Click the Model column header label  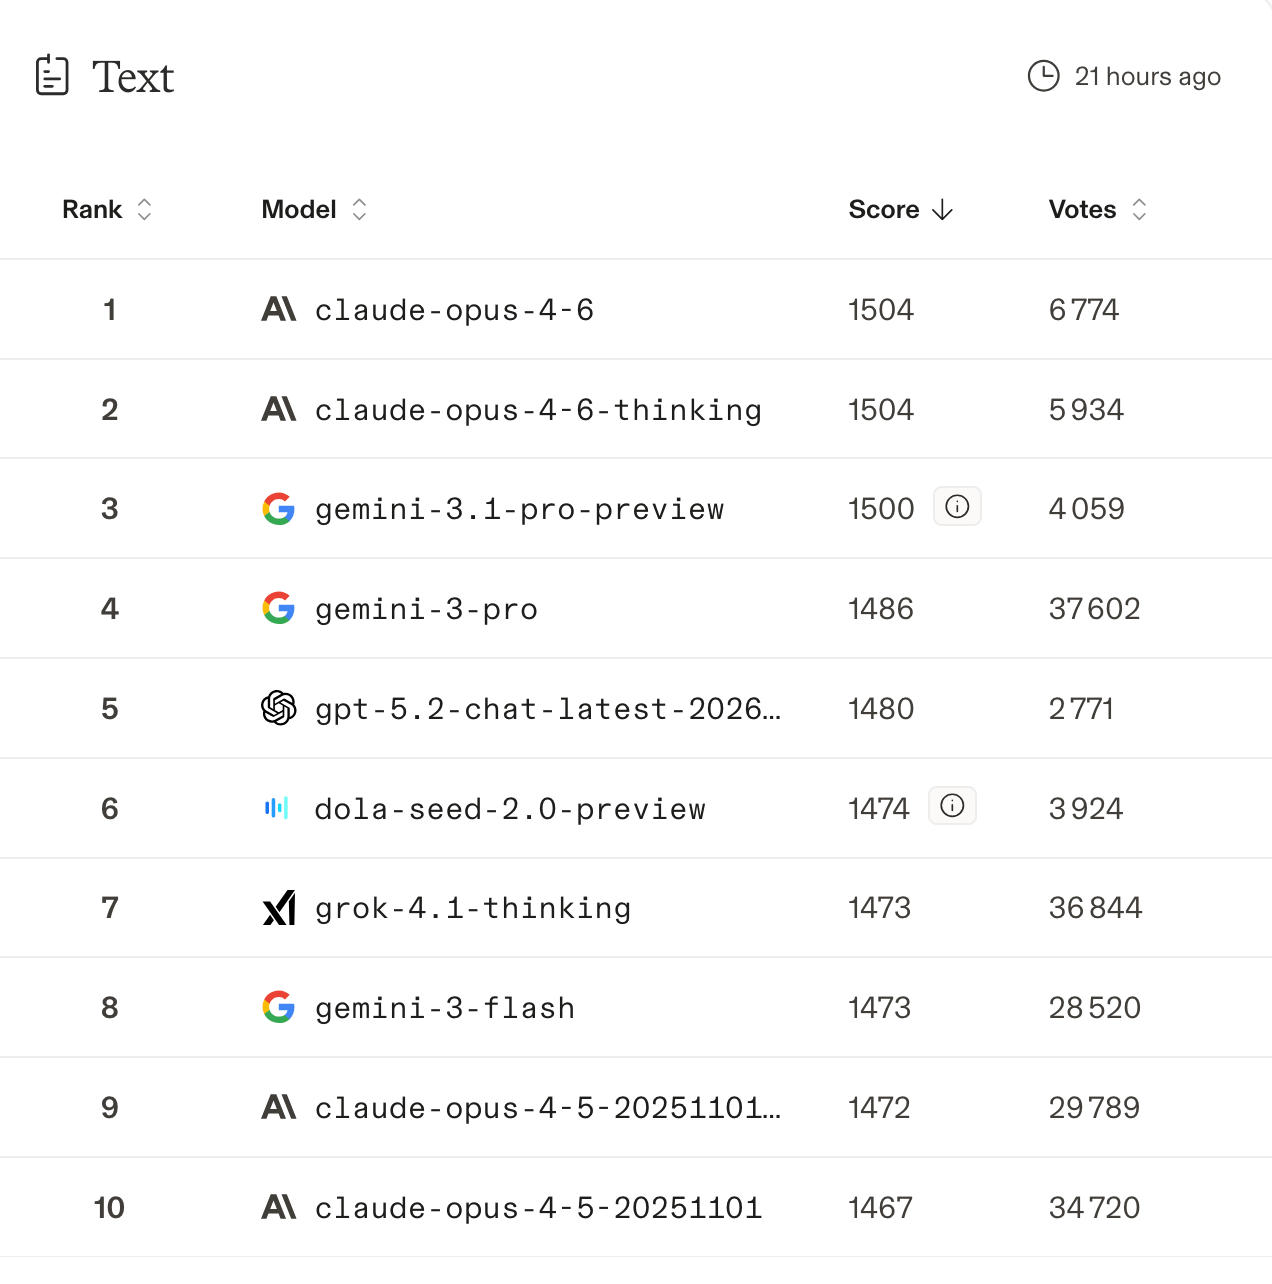click(x=298, y=209)
